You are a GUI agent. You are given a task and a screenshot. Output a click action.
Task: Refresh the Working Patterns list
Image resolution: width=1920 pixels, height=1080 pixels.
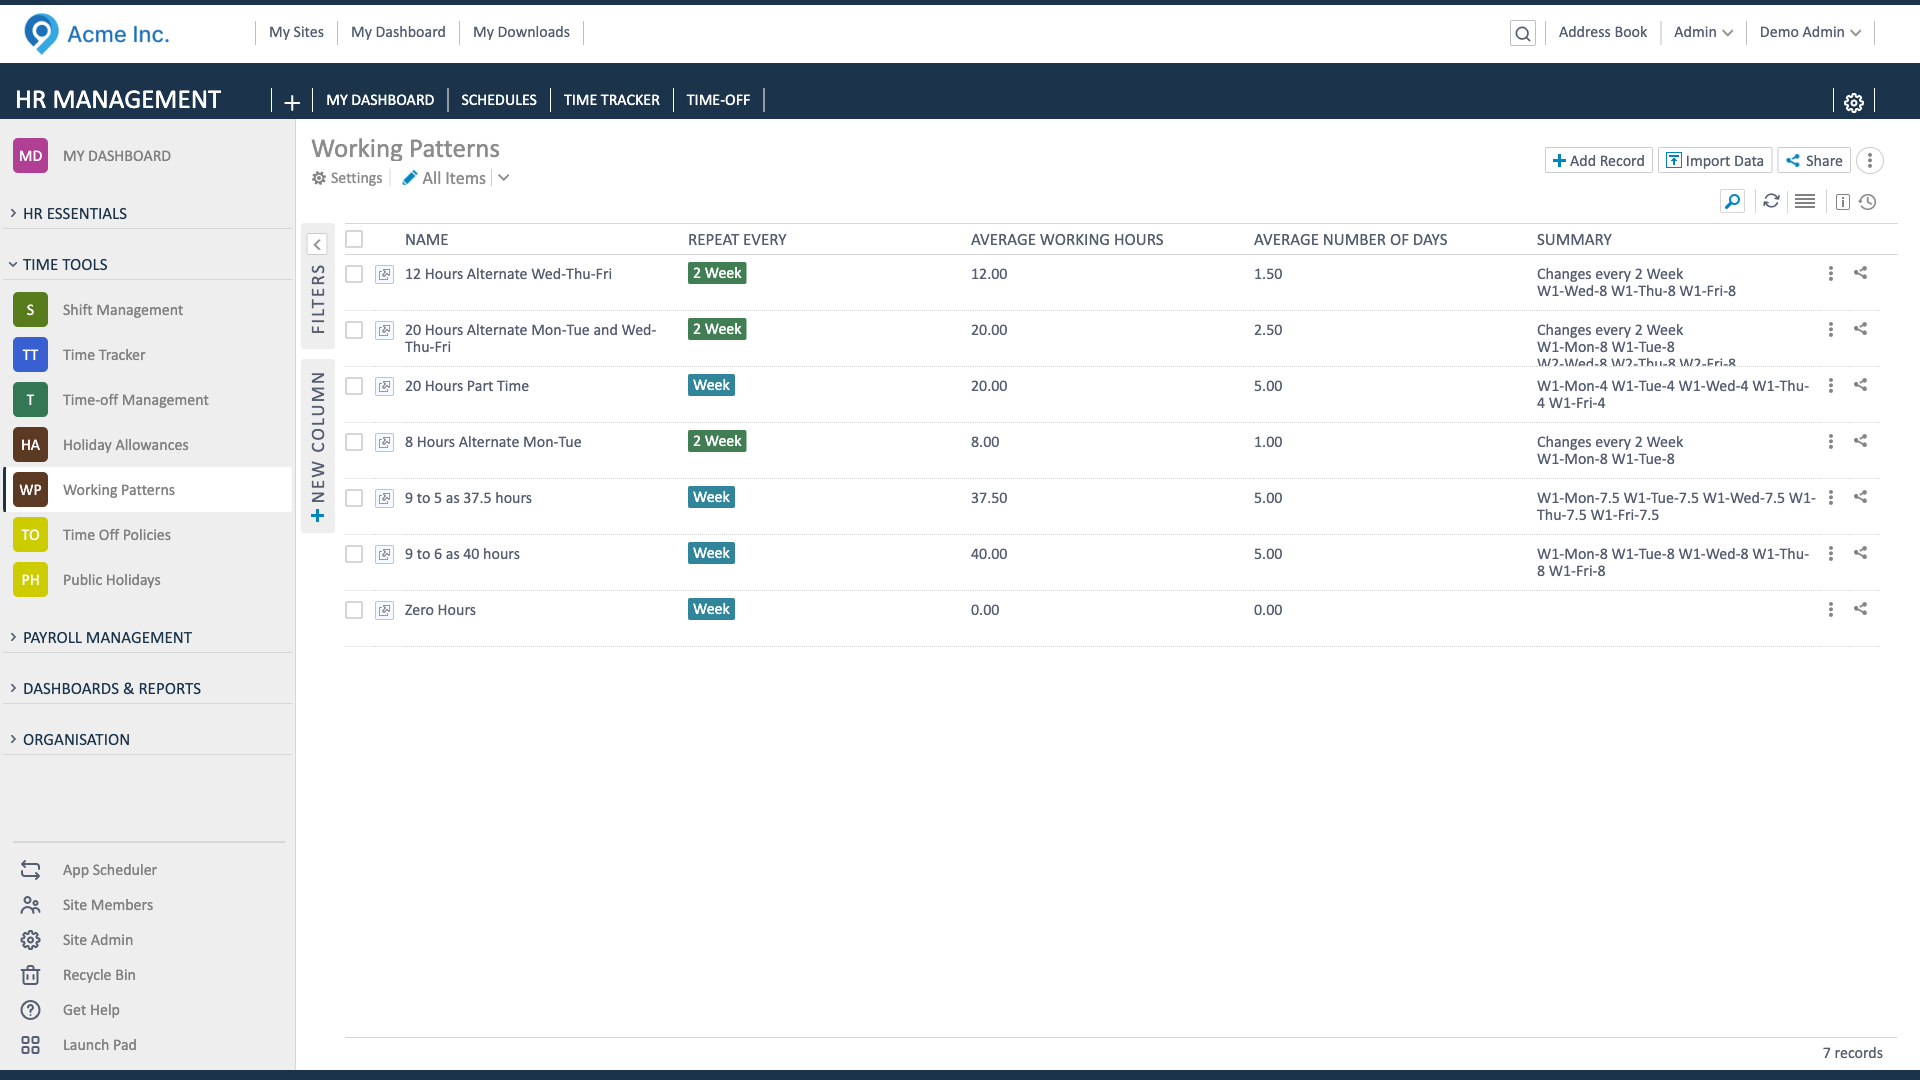tap(1771, 201)
